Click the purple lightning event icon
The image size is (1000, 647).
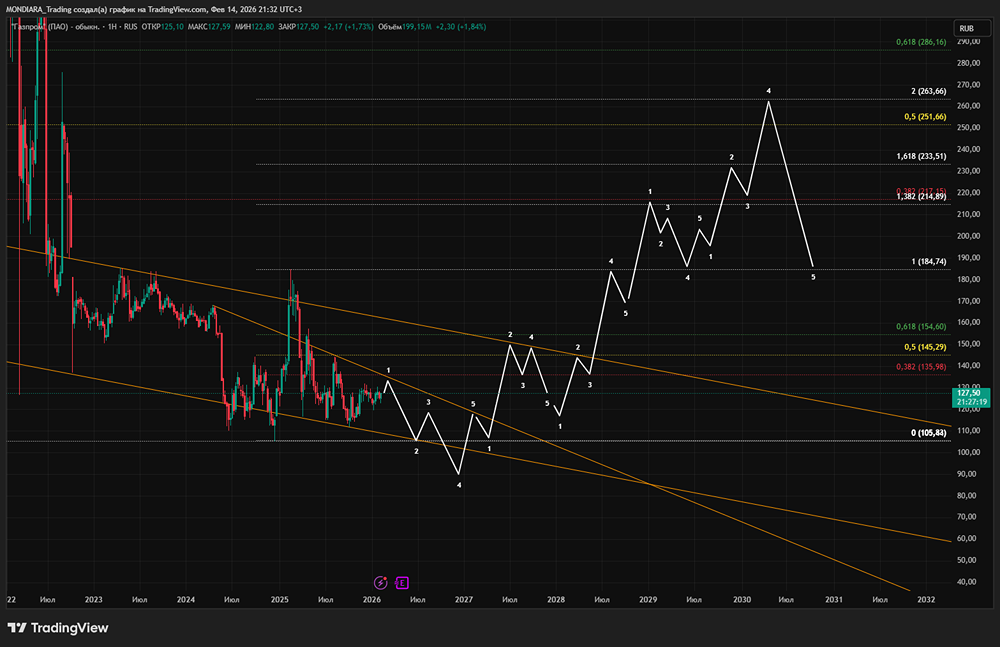[380, 582]
